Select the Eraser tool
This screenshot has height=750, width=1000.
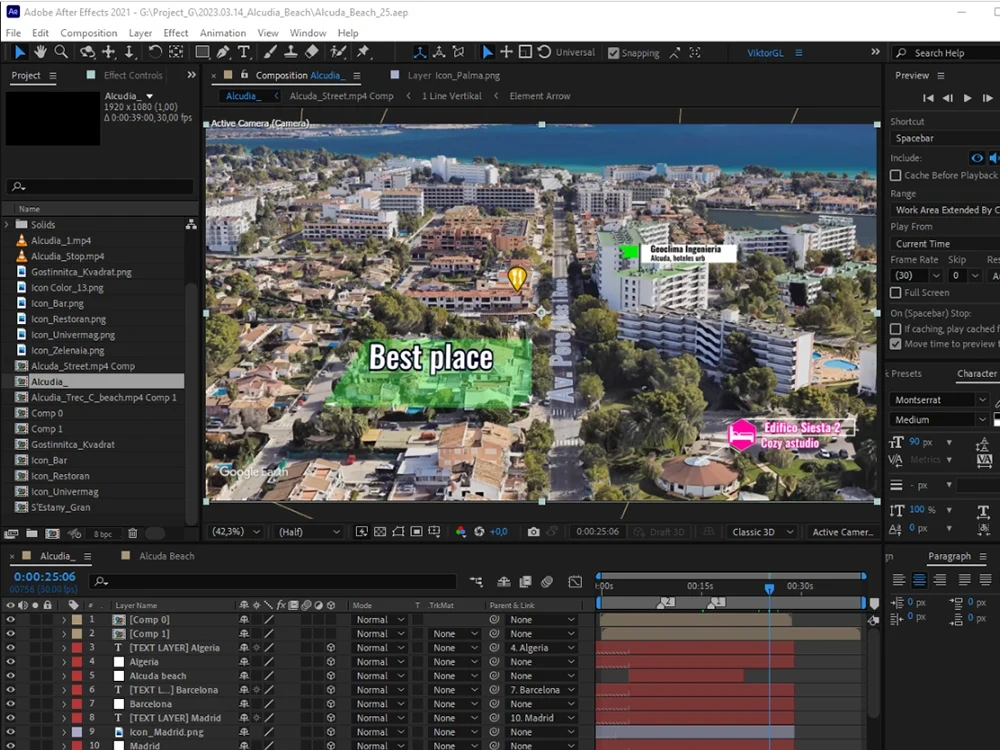click(311, 52)
